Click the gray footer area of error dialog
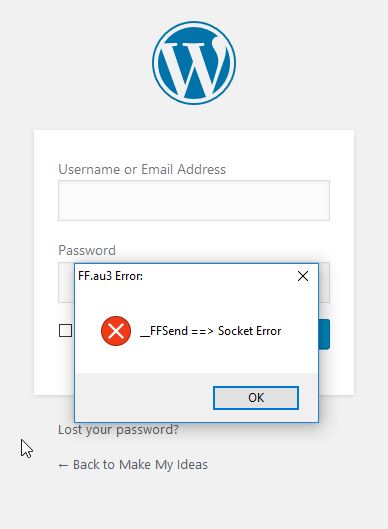The height and width of the screenshot is (529, 388). pos(143,397)
